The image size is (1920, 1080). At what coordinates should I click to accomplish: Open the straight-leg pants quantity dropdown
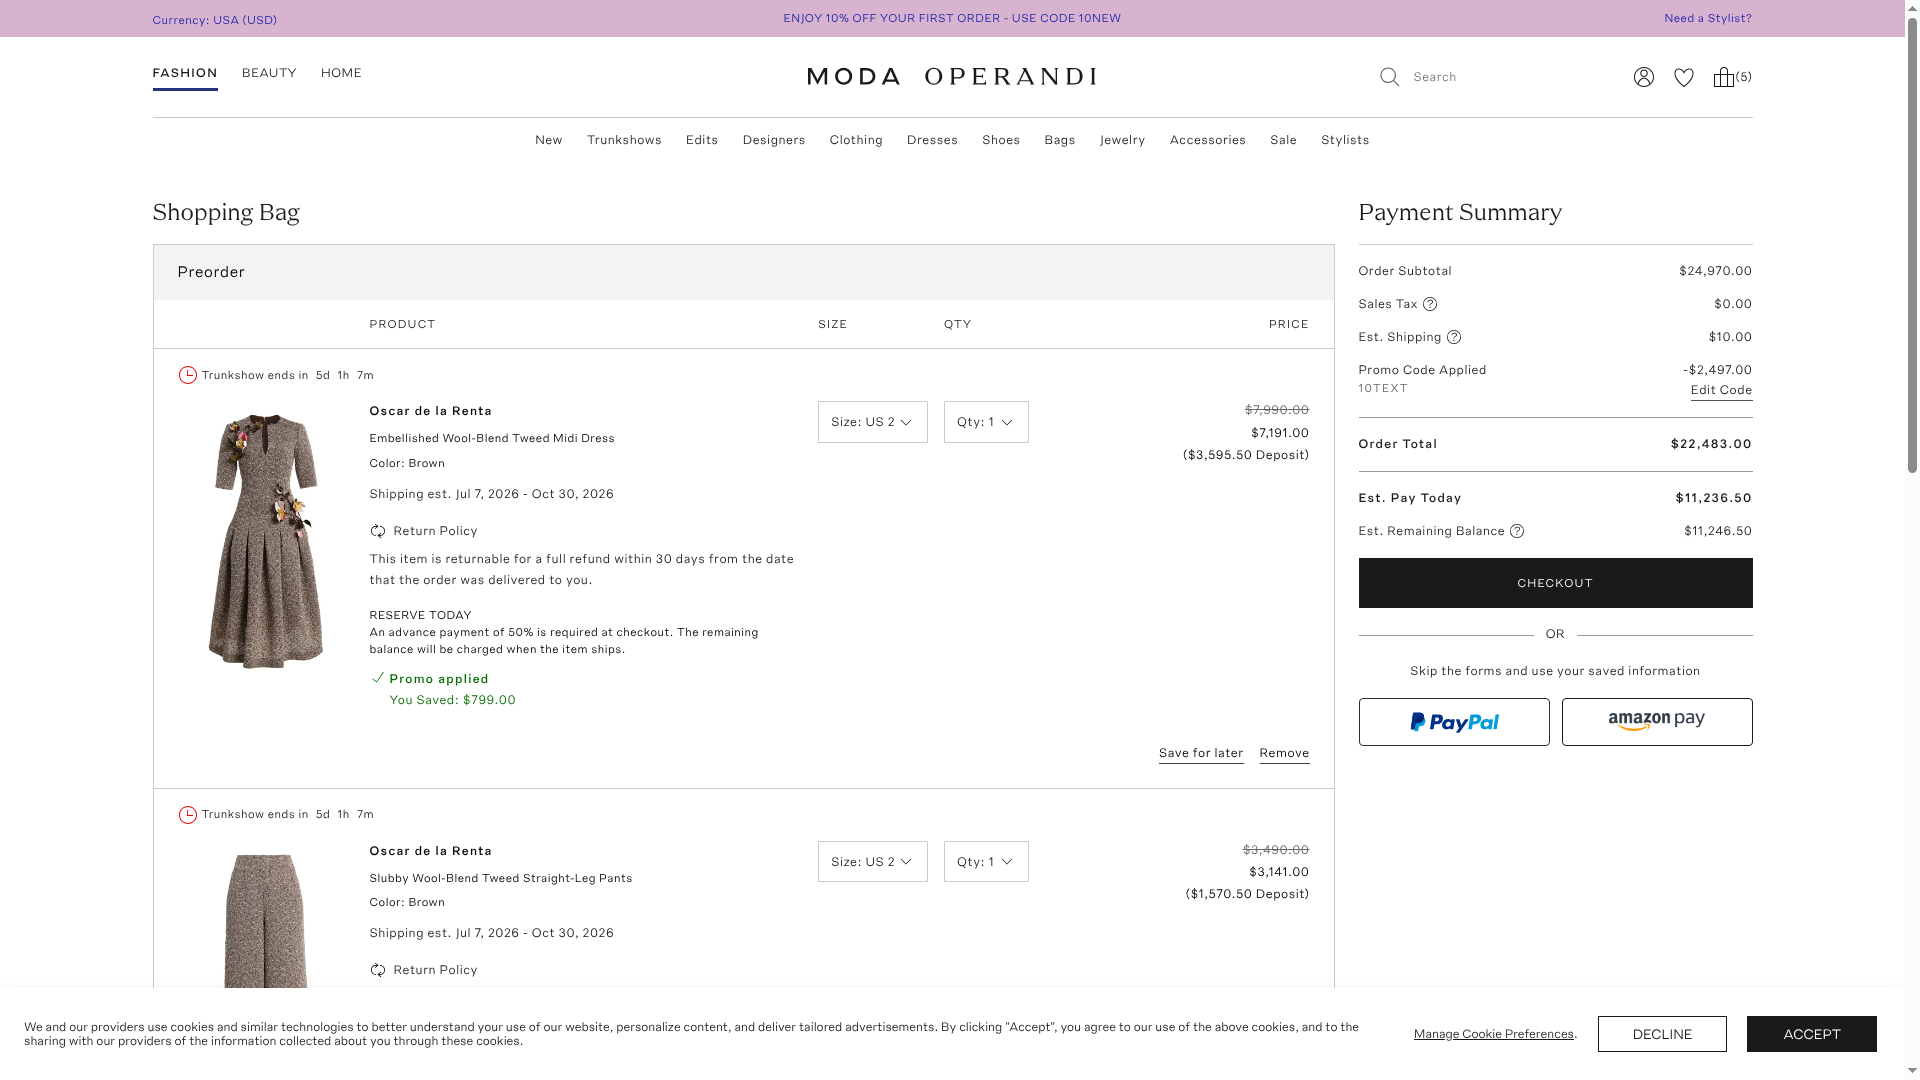click(985, 861)
